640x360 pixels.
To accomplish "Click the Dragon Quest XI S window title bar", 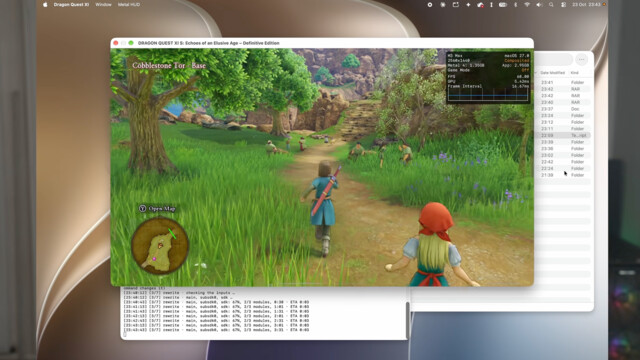I will (x=322, y=43).
